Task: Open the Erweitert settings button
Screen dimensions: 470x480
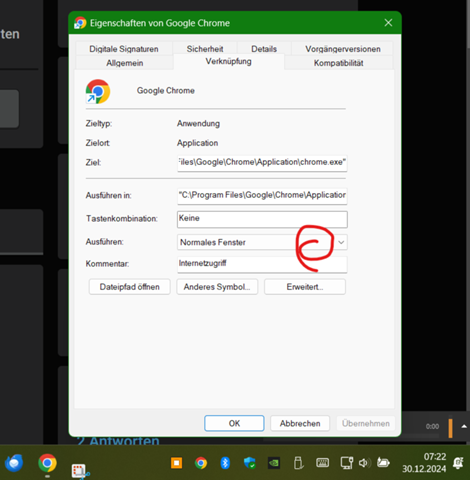Action: [x=305, y=287]
